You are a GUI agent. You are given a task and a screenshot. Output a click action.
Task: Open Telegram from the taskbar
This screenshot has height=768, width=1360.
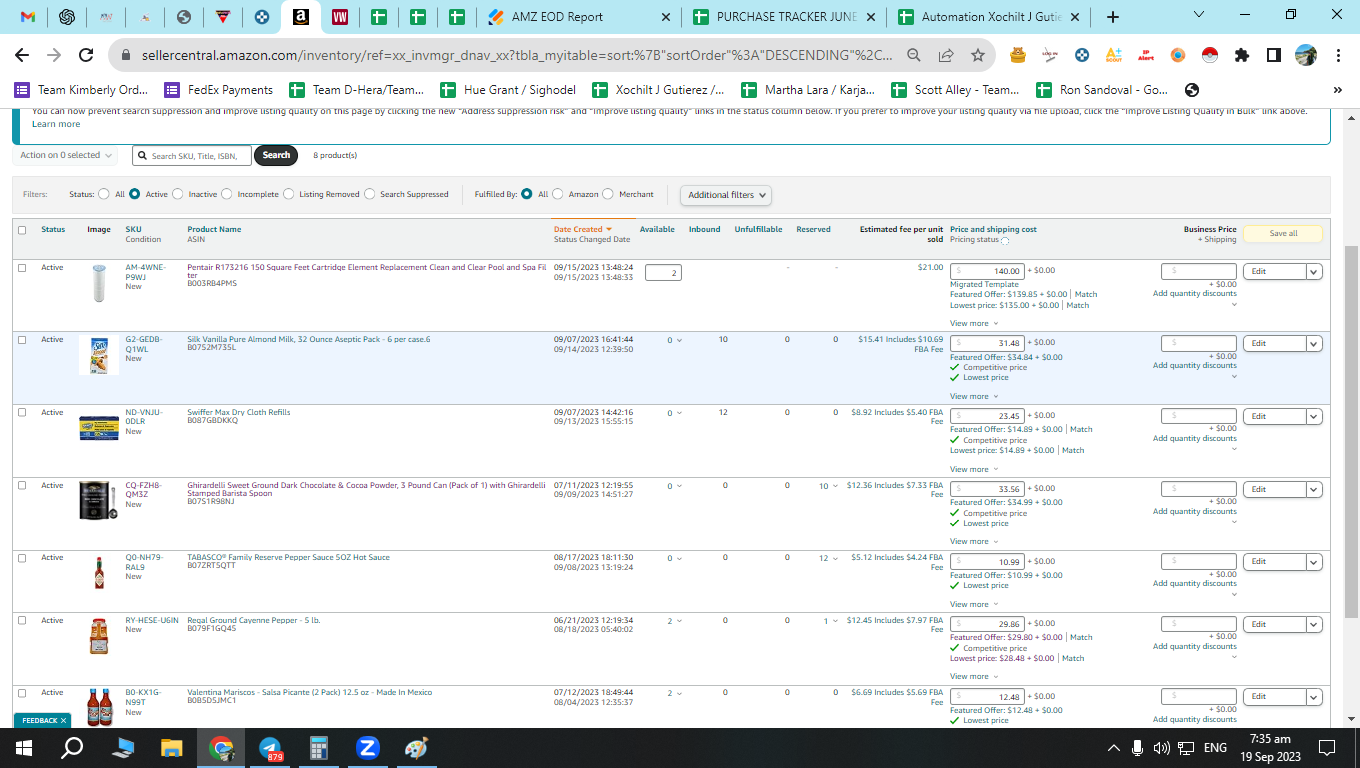(270, 748)
